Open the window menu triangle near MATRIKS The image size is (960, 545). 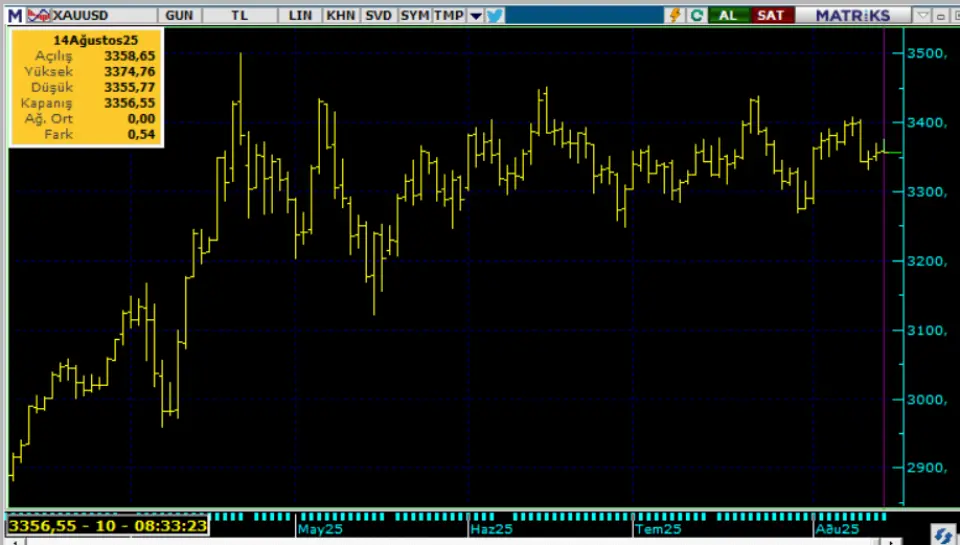pos(923,16)
